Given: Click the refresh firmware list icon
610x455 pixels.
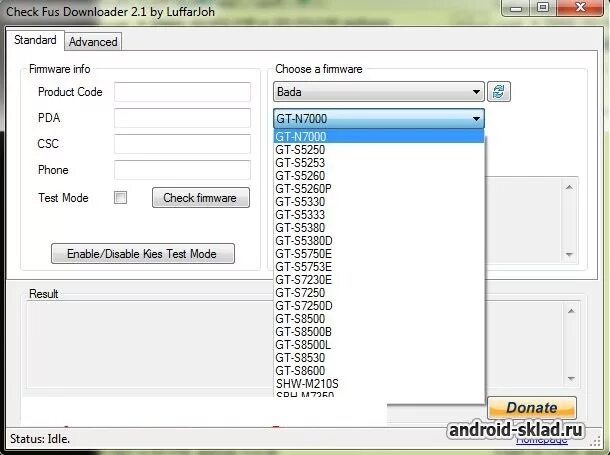Looking at the screenshot, I should coord(499,92).
